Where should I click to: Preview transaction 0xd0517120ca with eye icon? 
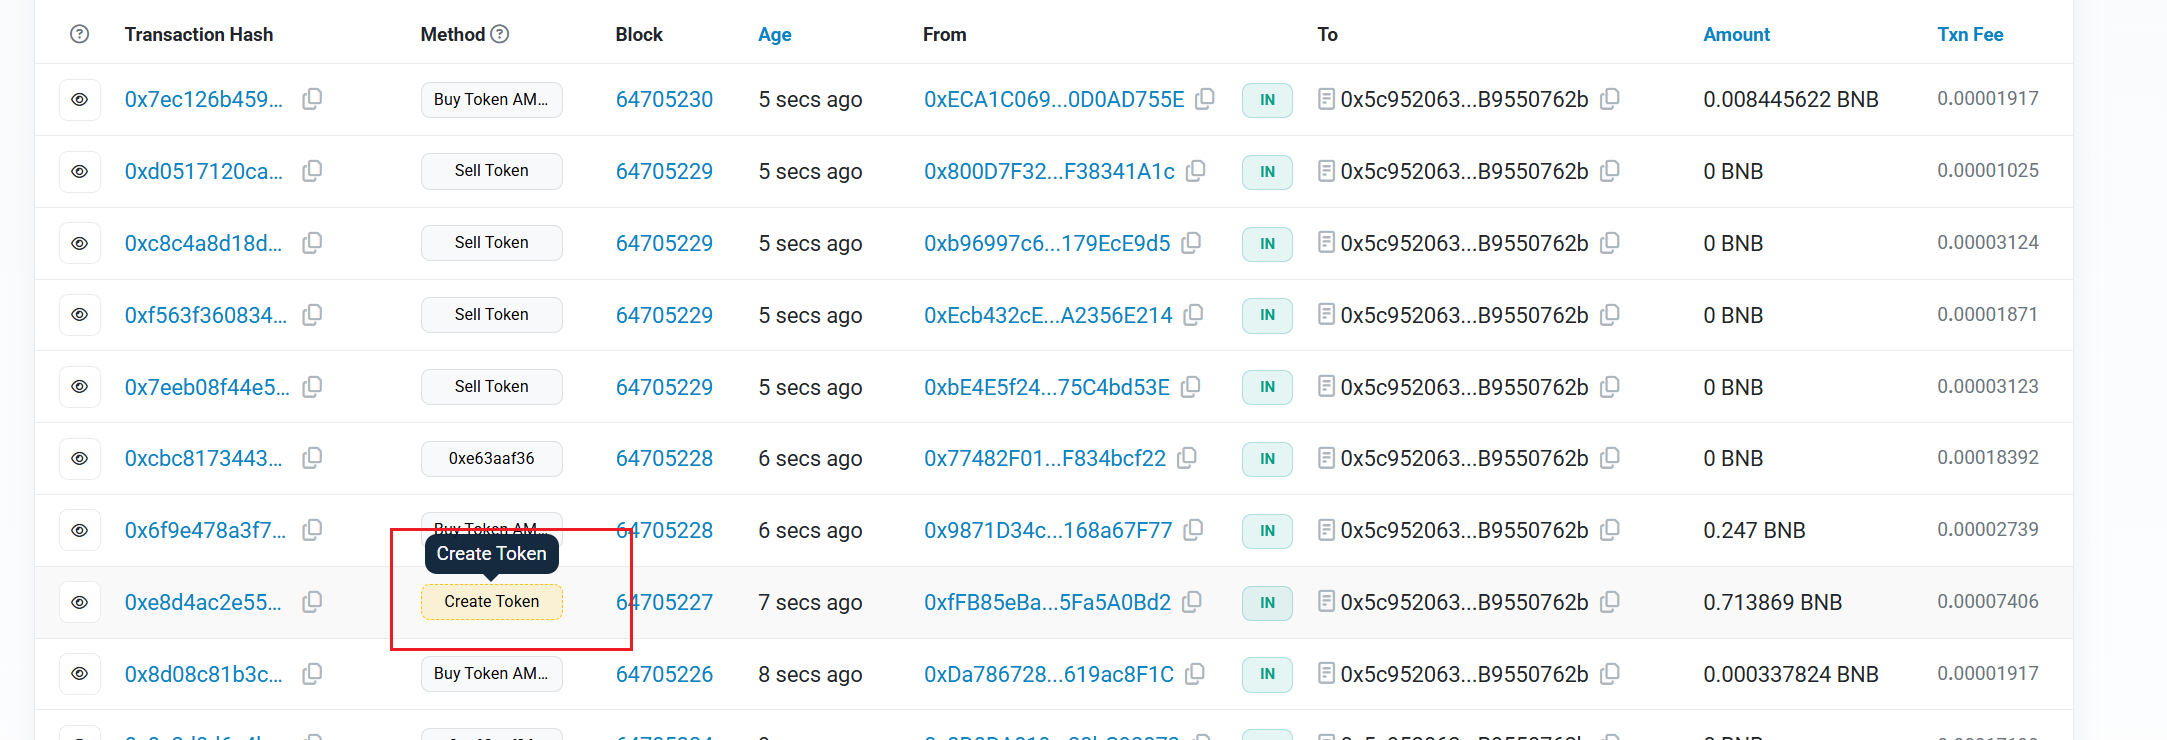pos(80,171)
